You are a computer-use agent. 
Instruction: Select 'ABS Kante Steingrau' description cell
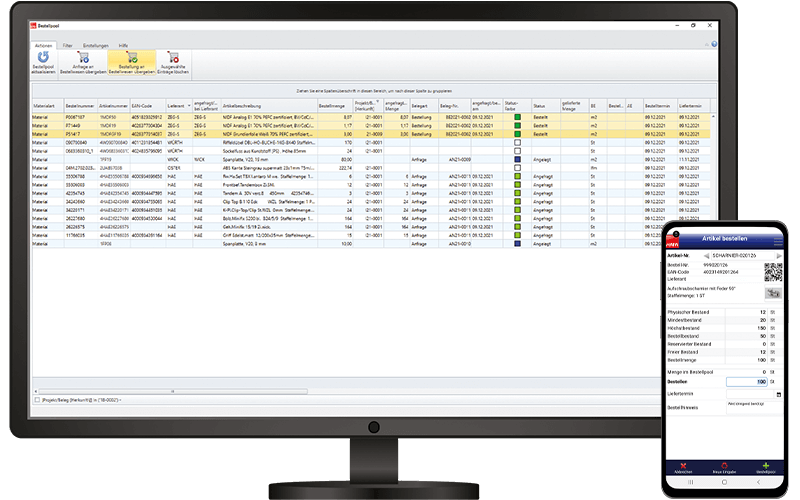coord(269,168)
